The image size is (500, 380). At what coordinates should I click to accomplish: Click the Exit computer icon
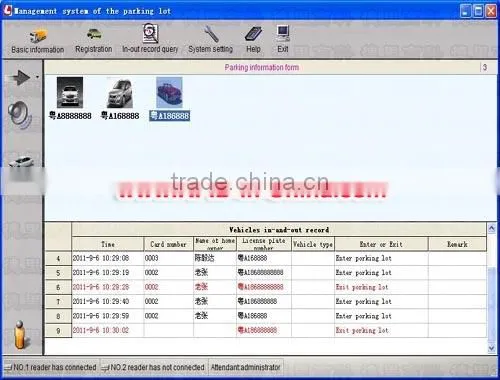pos(283,33)
